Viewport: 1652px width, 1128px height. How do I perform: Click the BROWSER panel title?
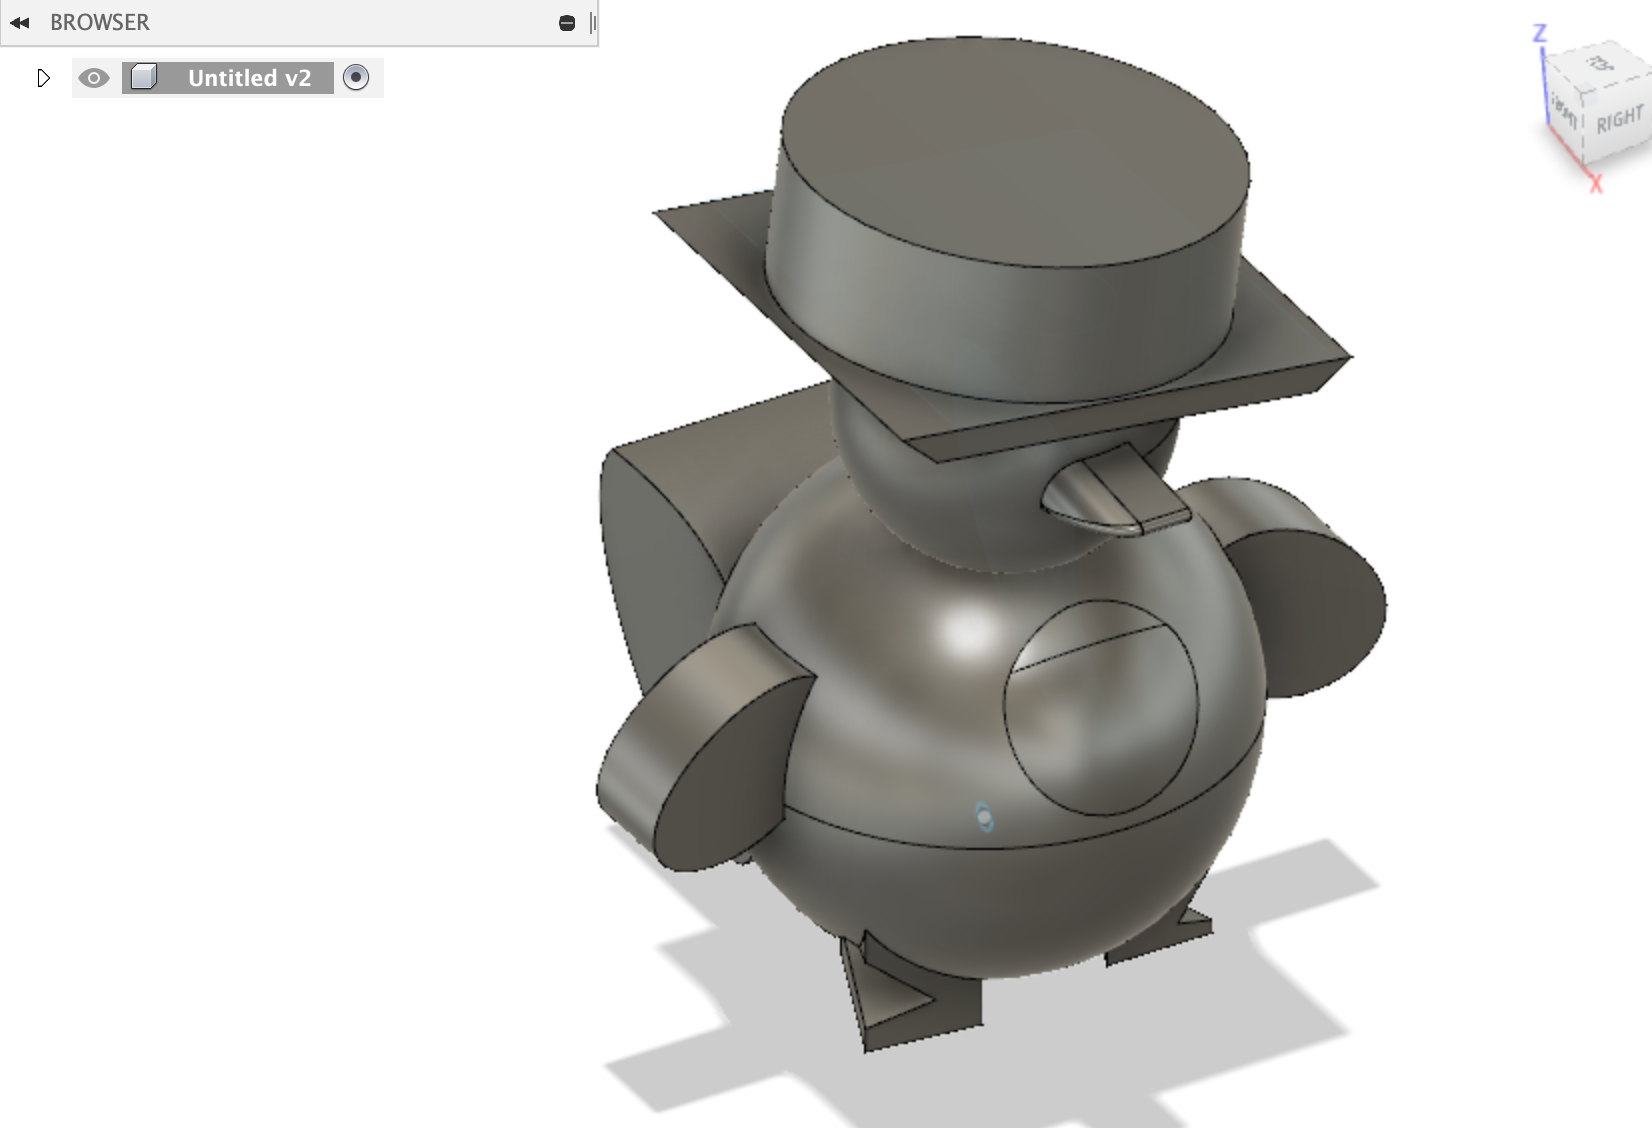tap(100, 22)
